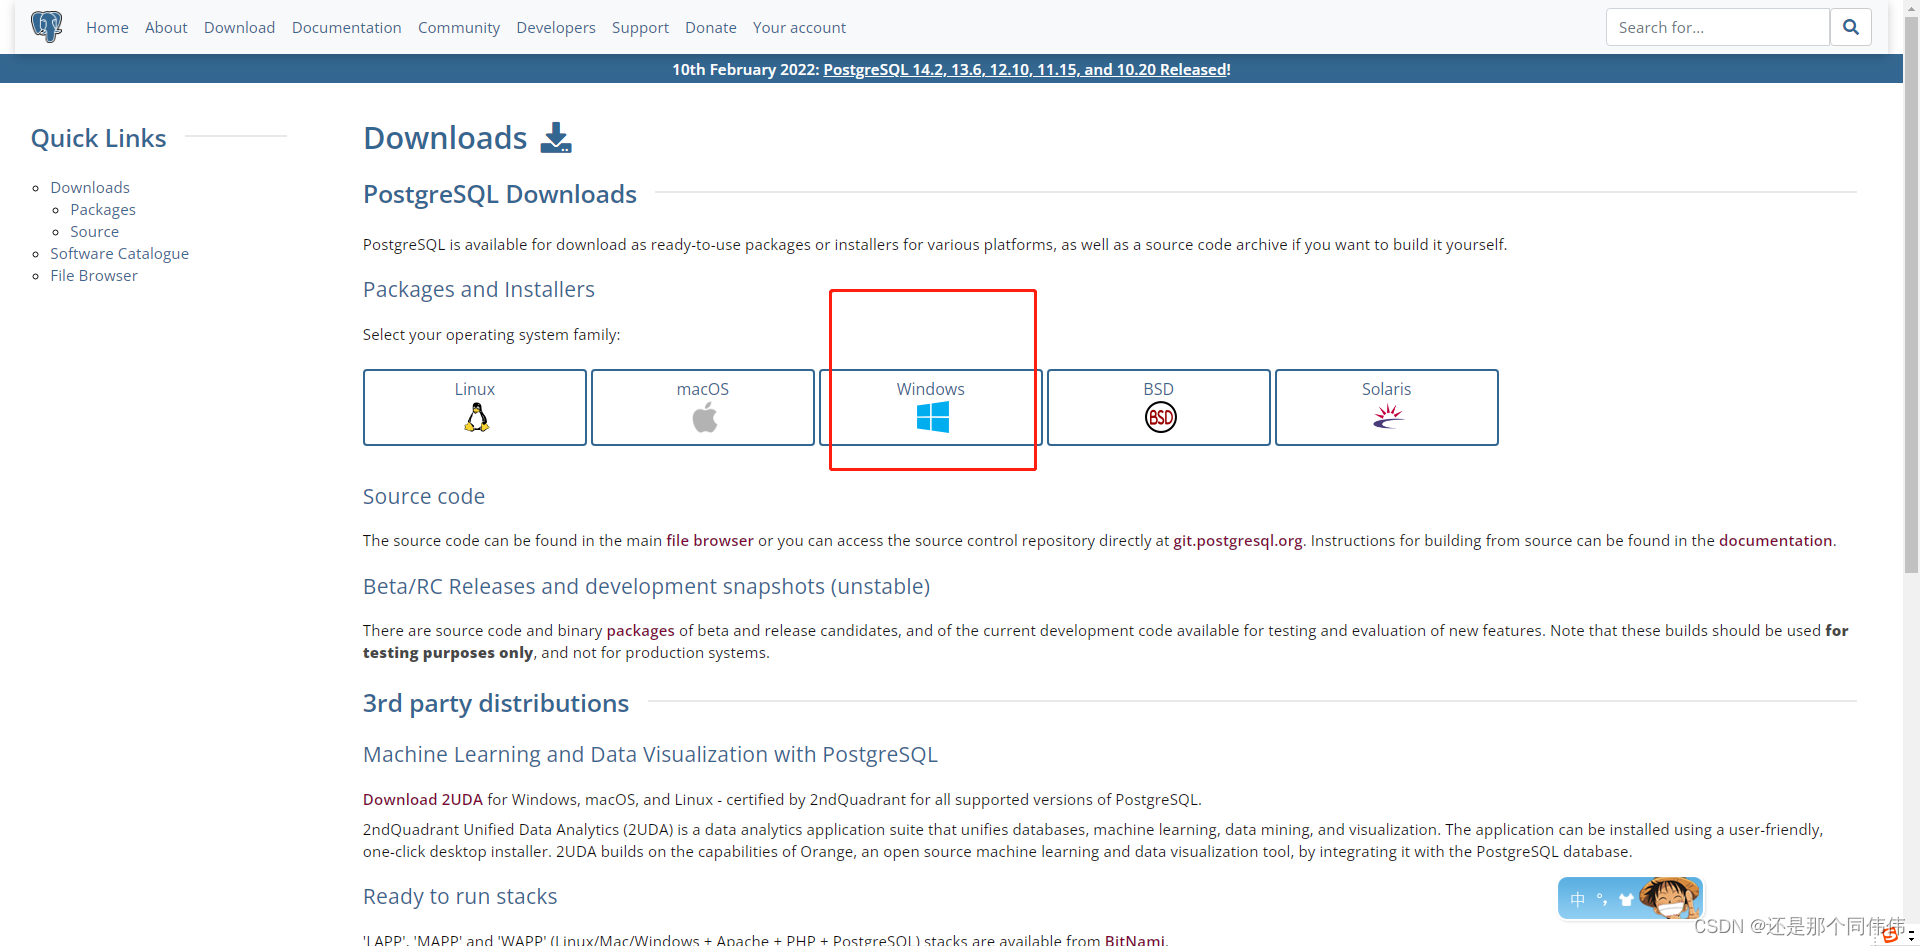Image resolution: width=1920 pixels, height=946 pixels.
Task: Click the BSD daemon logo icon
Action: 1160,417
